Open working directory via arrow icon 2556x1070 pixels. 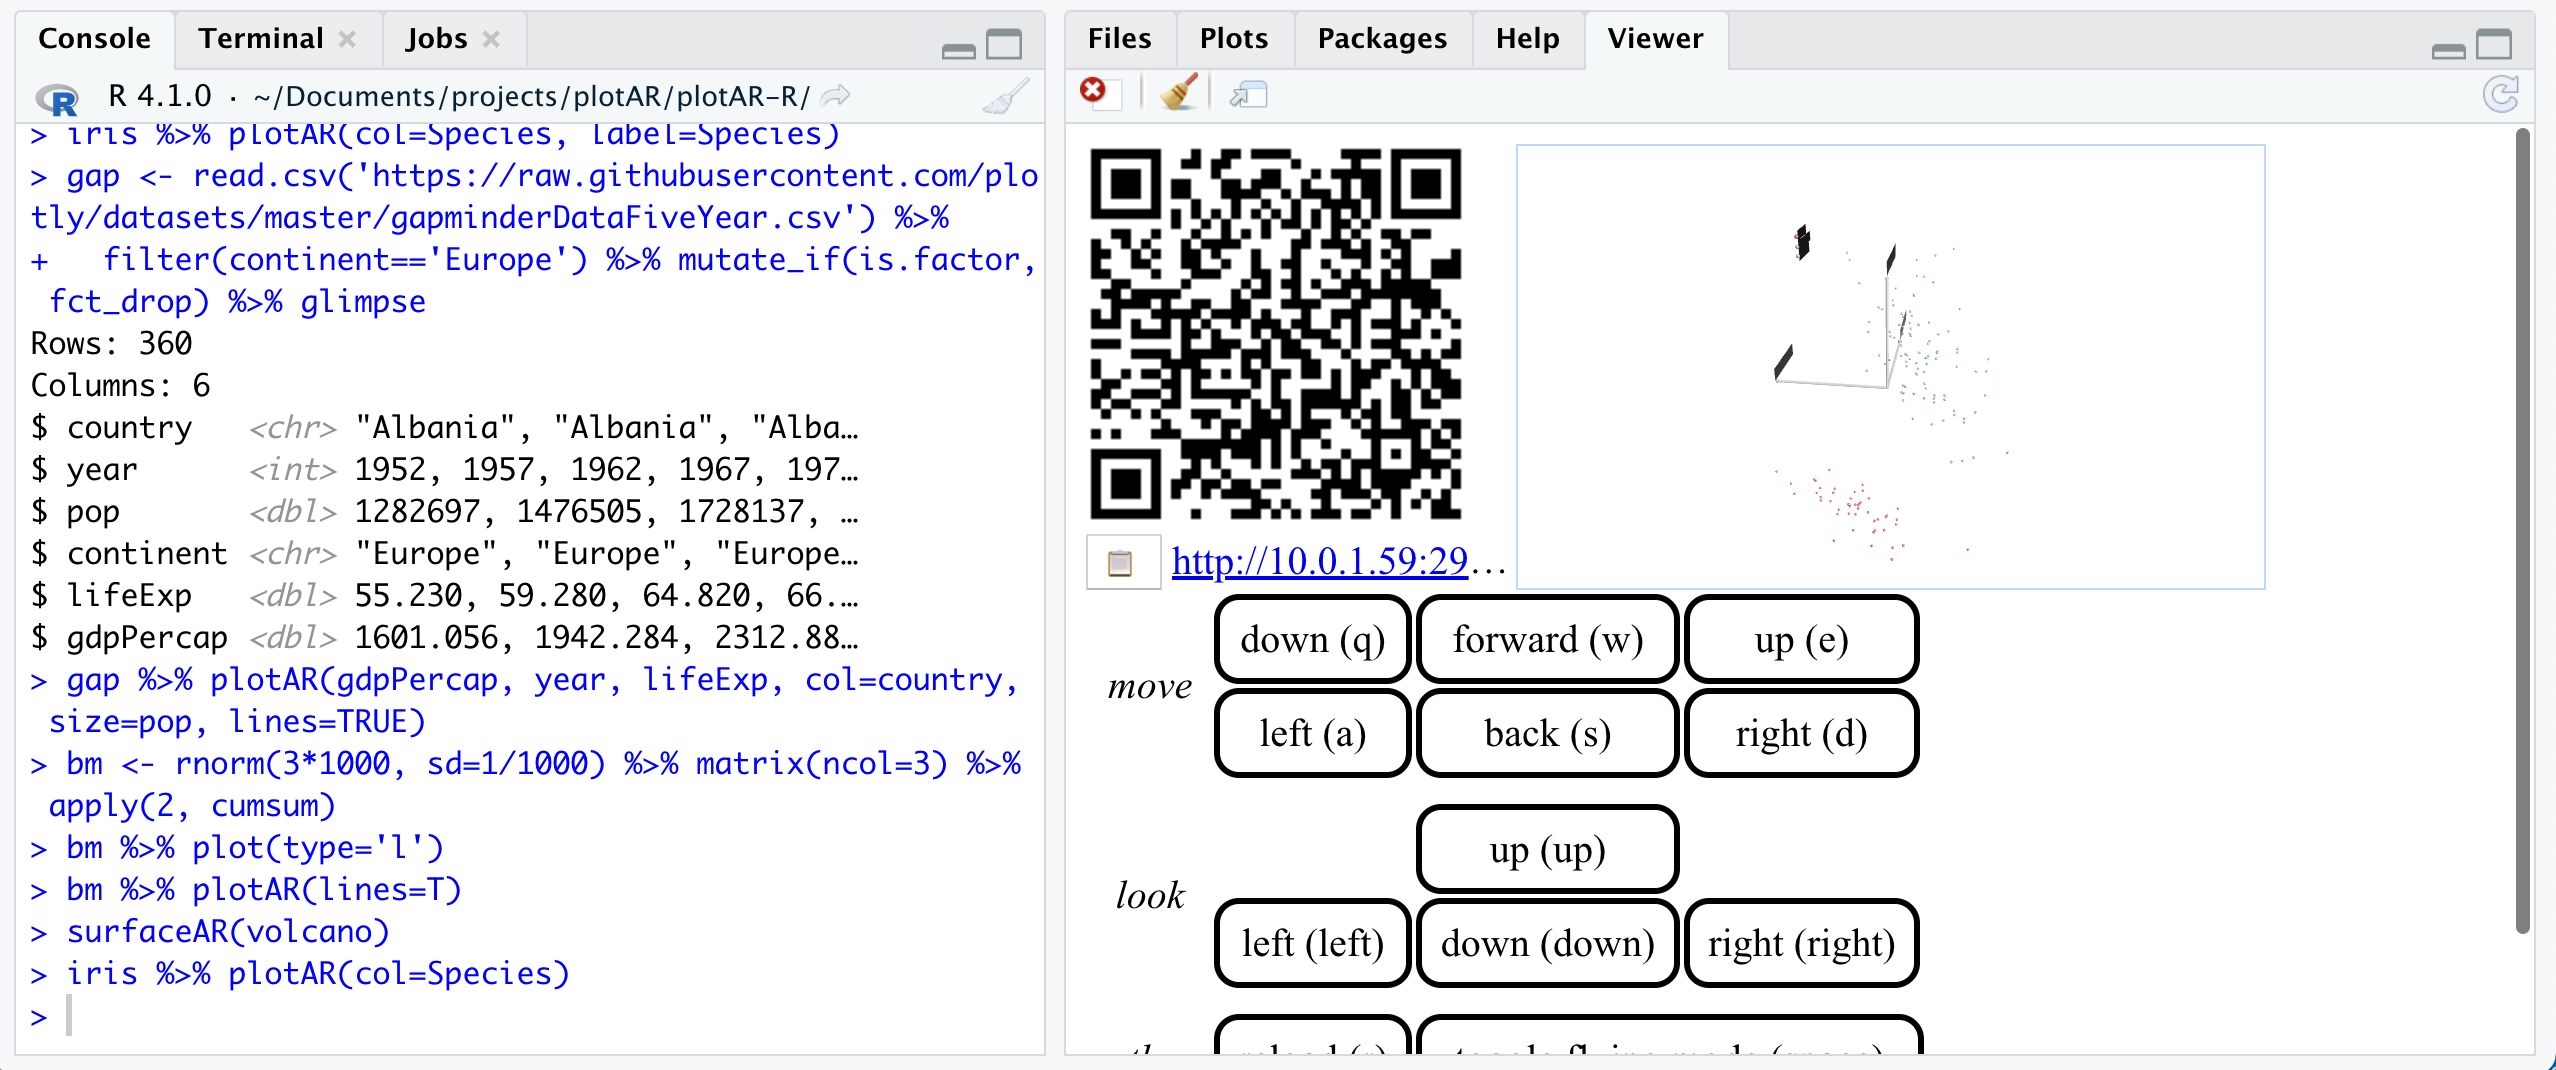point(835,96)
